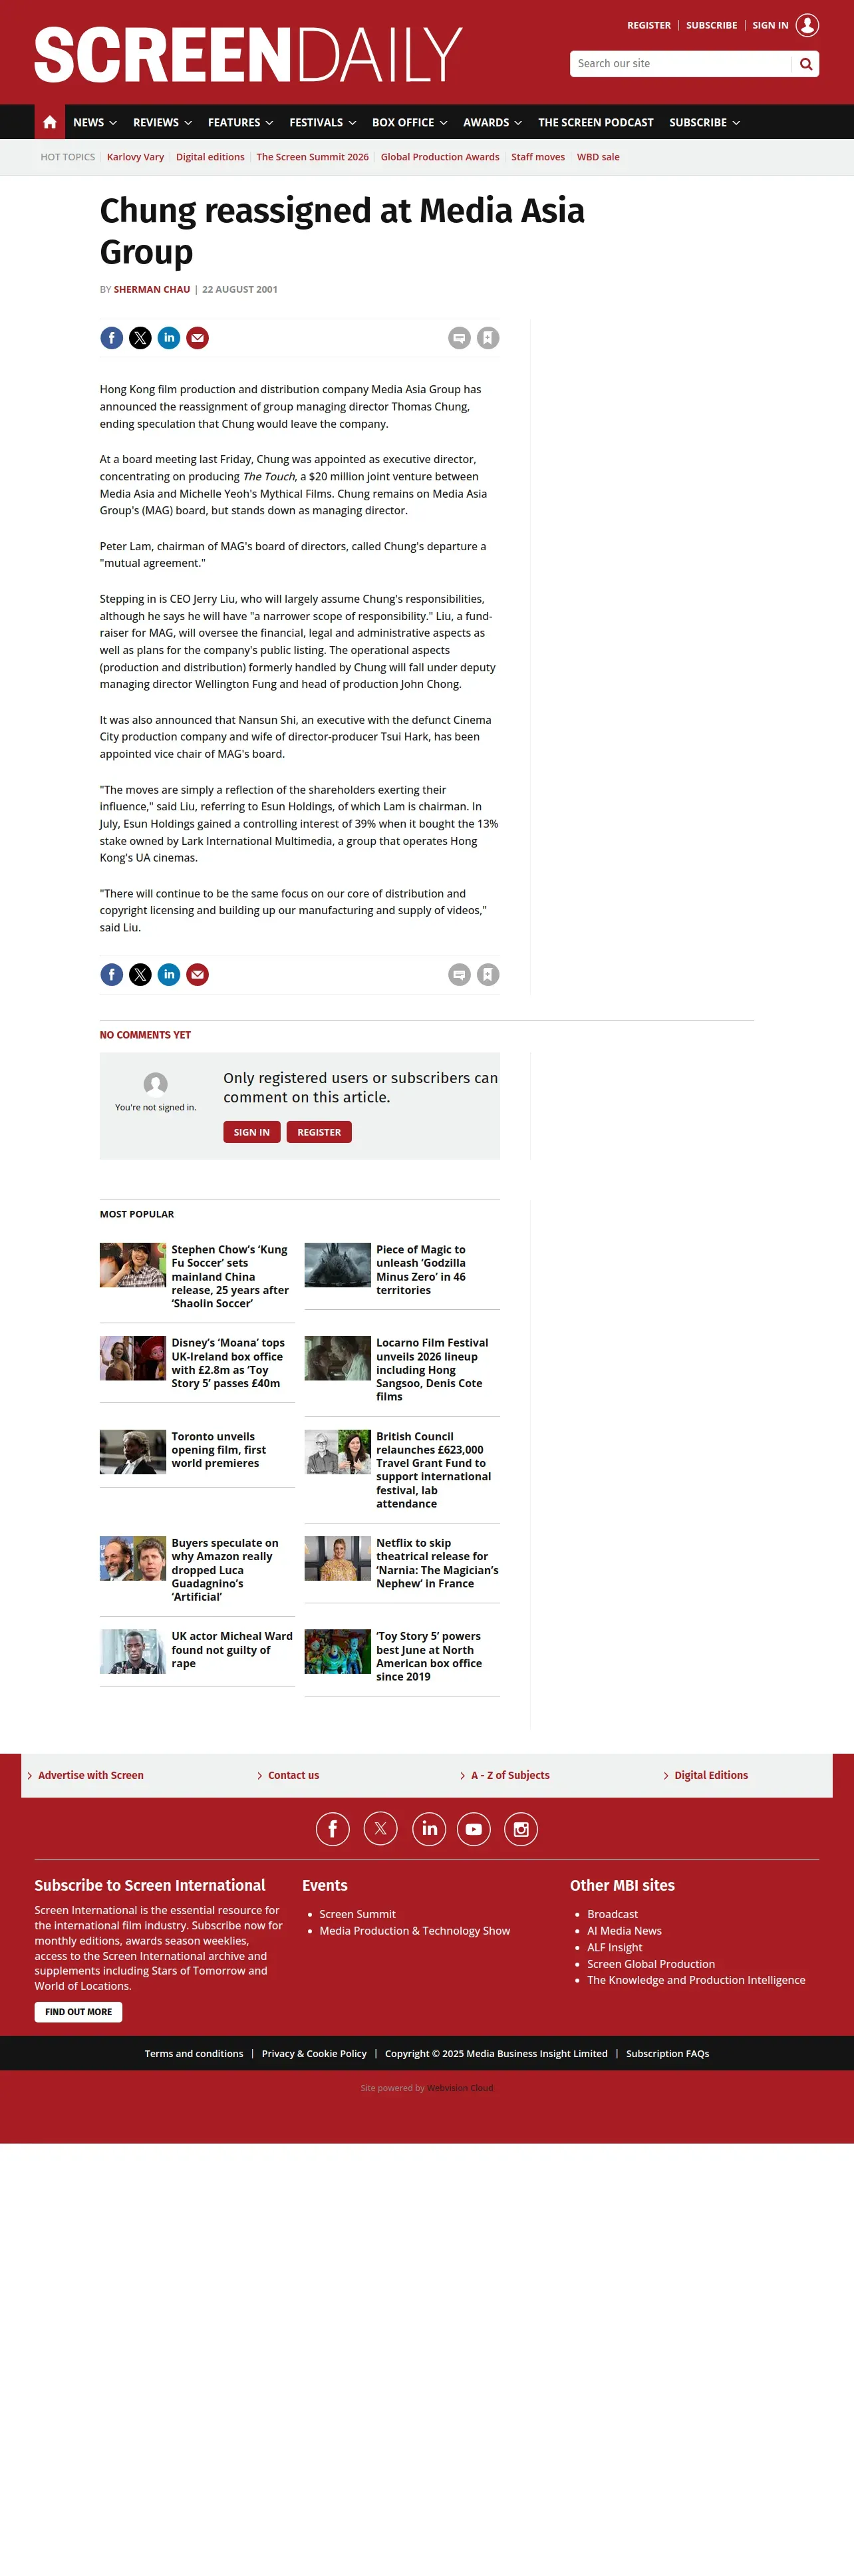
Task: Open the user account avatar icon
Action: pyautogui.click(x=807, y=25)
